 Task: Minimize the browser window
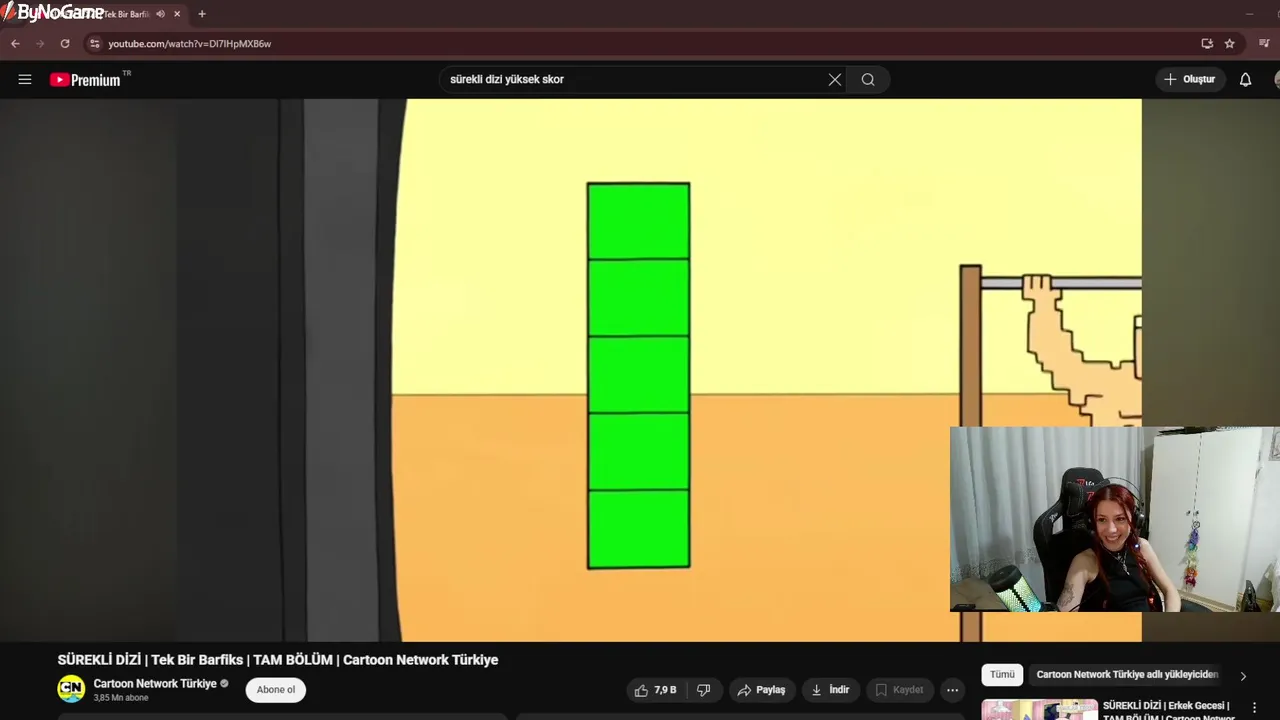coord(1249,14)
